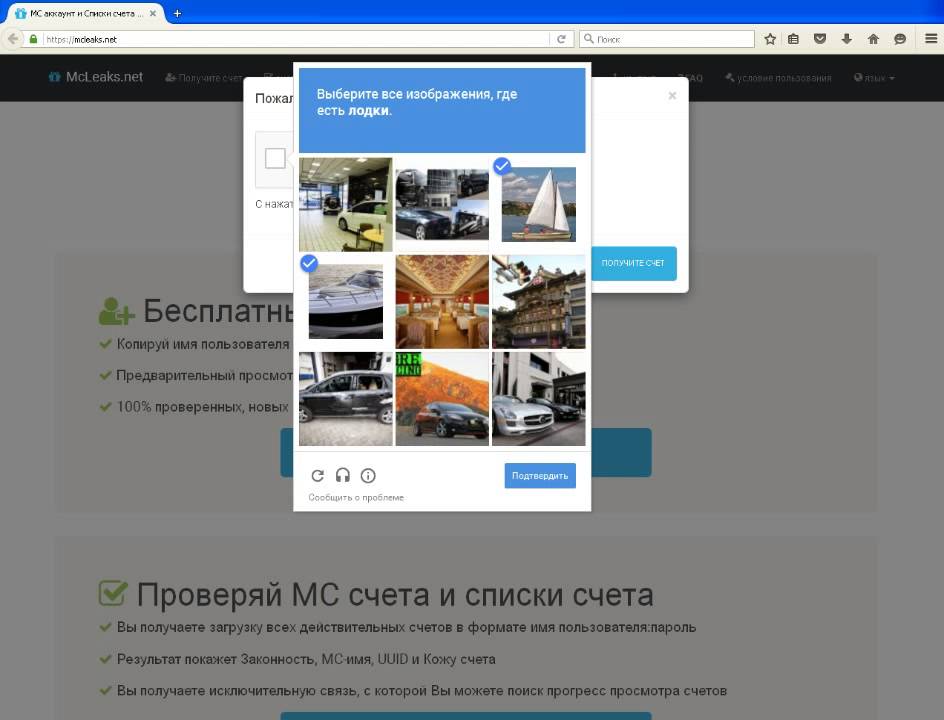Open chat bubble toolbar icon
The image size is (944, 720).
pyautogui.click(x=900, y=39)
